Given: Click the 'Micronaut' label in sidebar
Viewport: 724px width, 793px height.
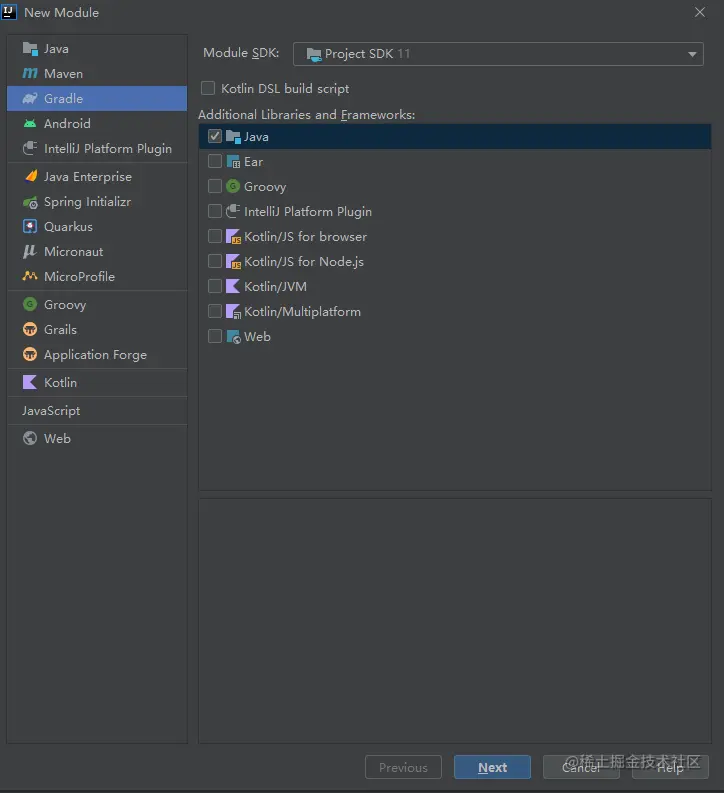Looking at the screenshot, I should [x=73, y=251].
